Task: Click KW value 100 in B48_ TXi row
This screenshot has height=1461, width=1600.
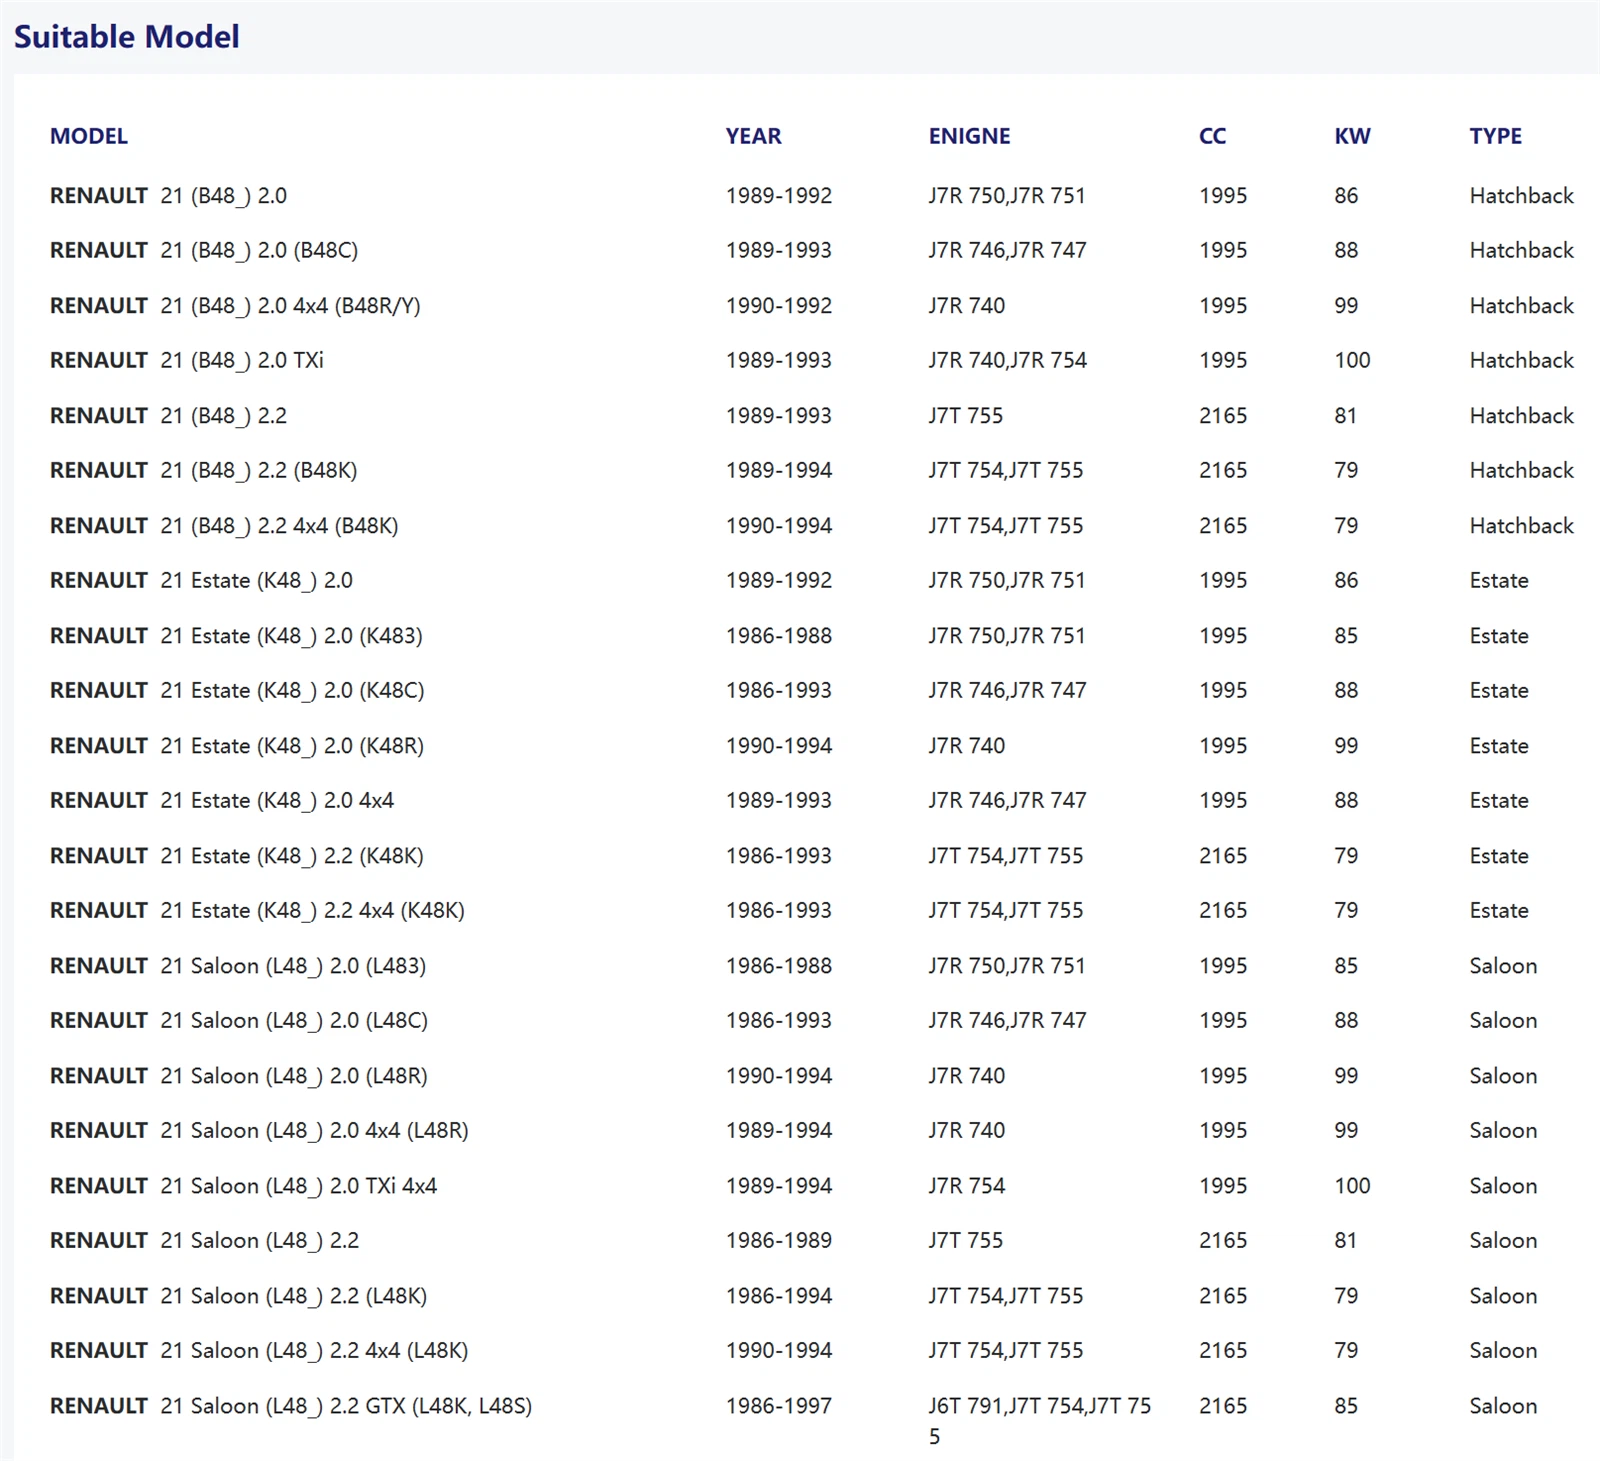Action: point(1352,360)
